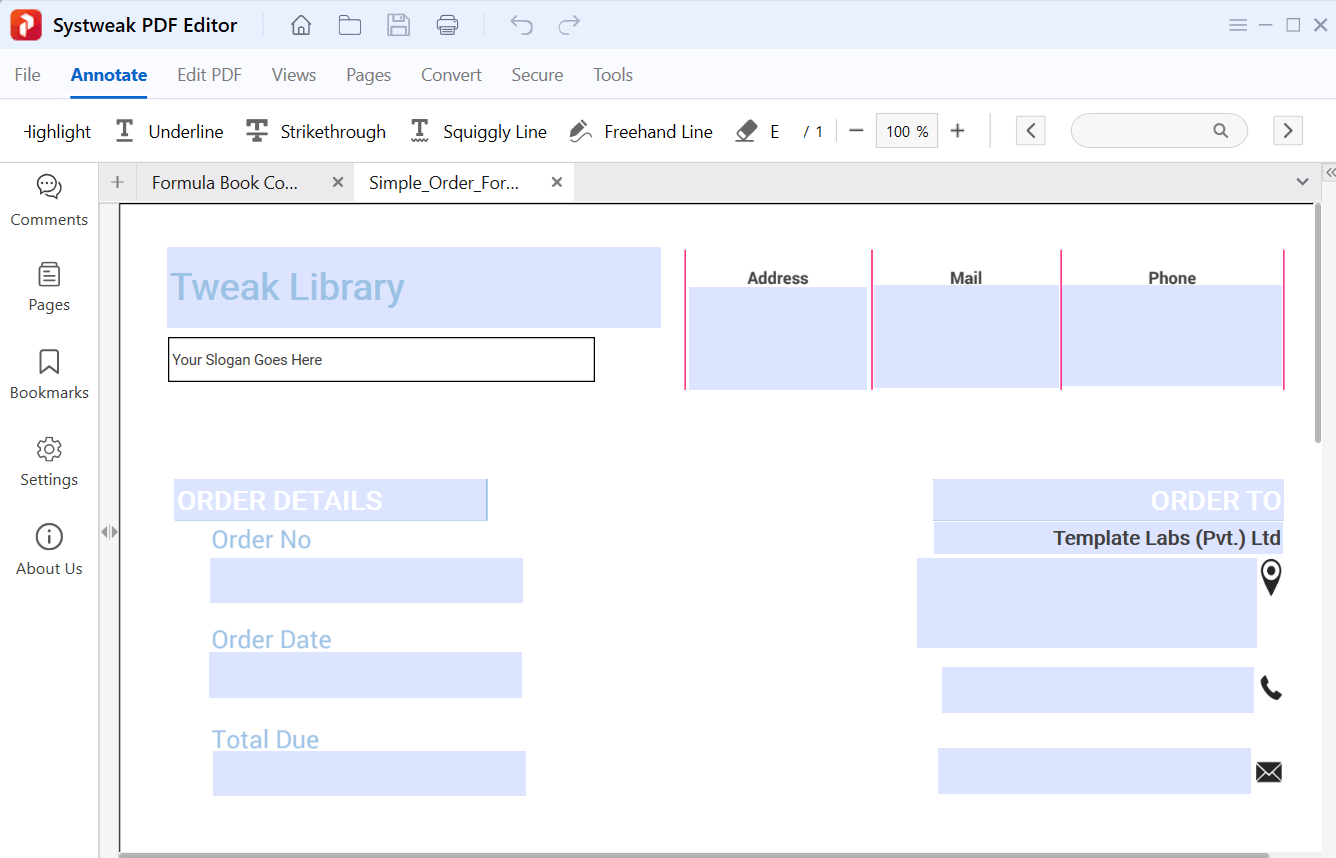Expand the document tabs list dropdown

(x=1302, y=182)
